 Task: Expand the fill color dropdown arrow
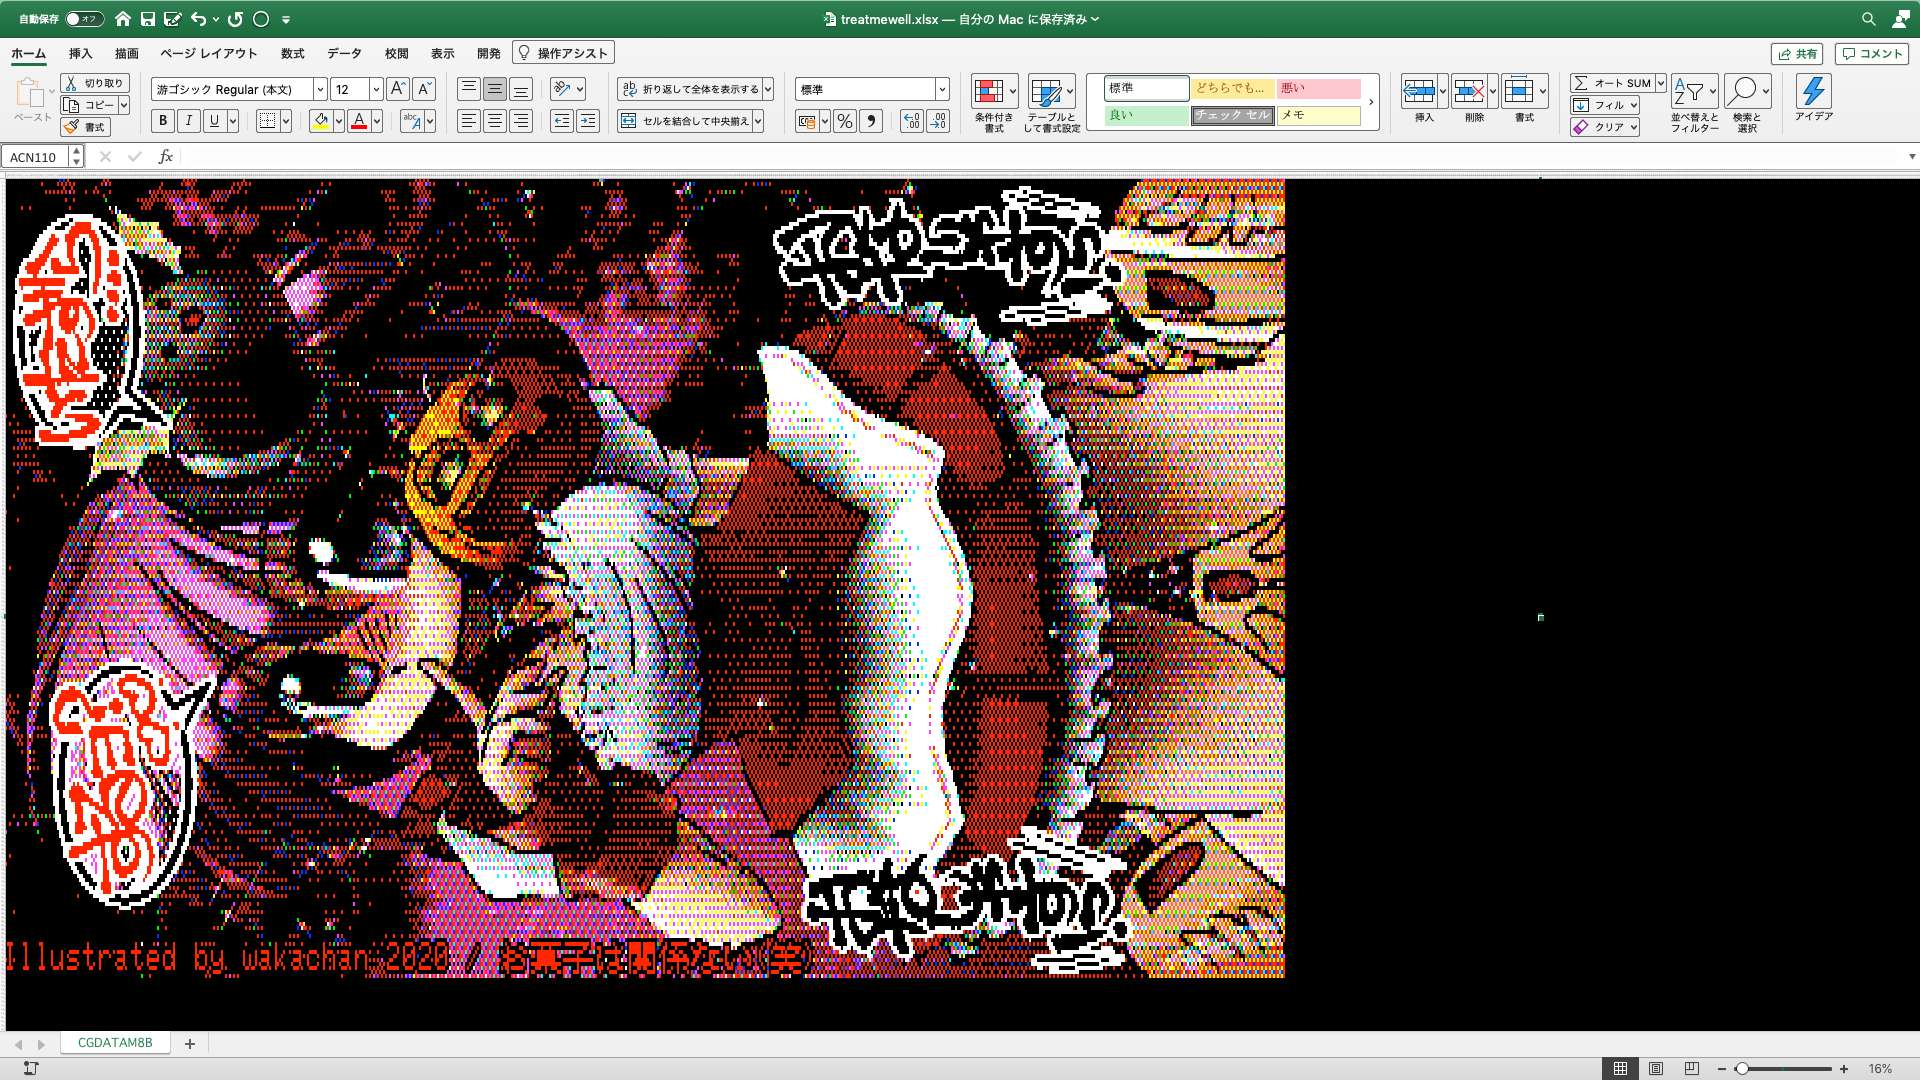(x=339, y=121)
